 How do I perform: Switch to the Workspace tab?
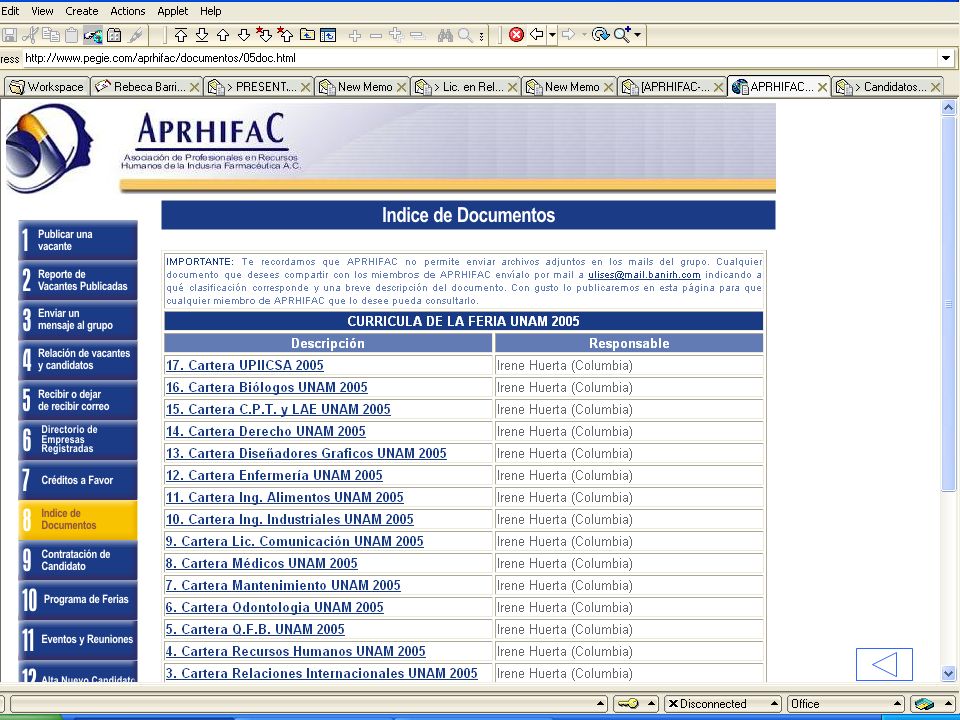[47, 87]
